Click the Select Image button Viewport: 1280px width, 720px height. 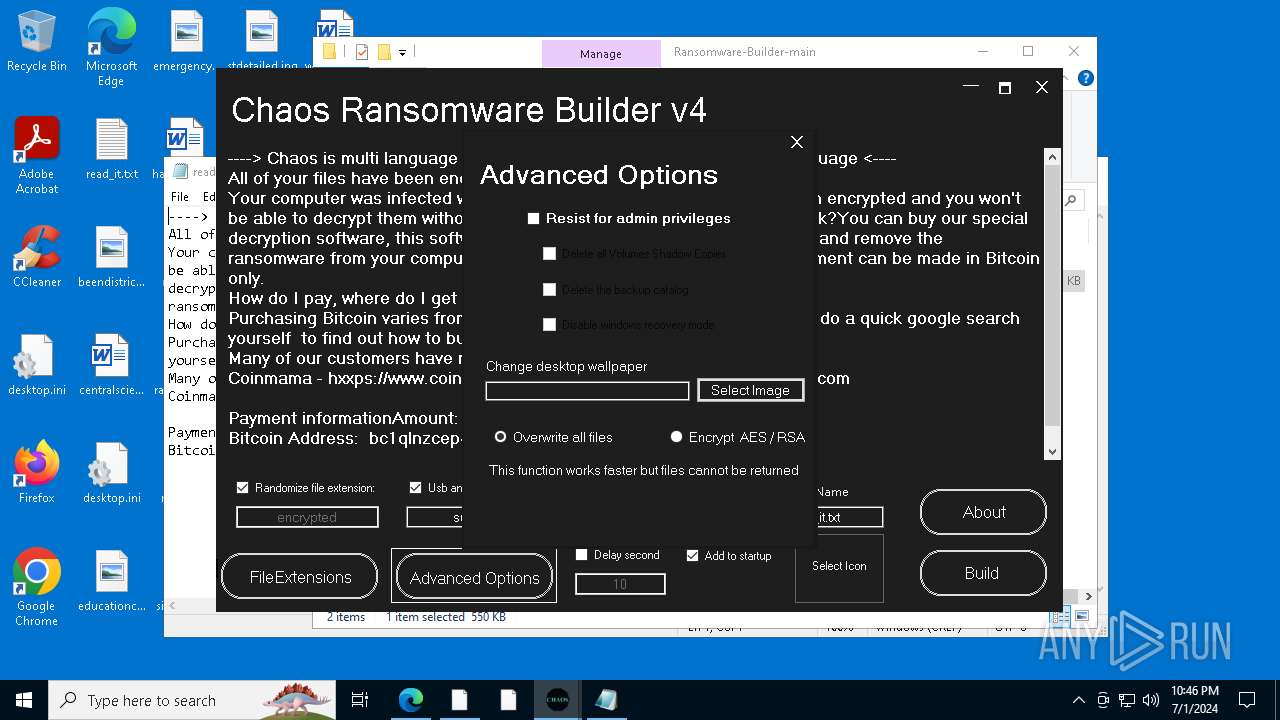click(750, 390)
